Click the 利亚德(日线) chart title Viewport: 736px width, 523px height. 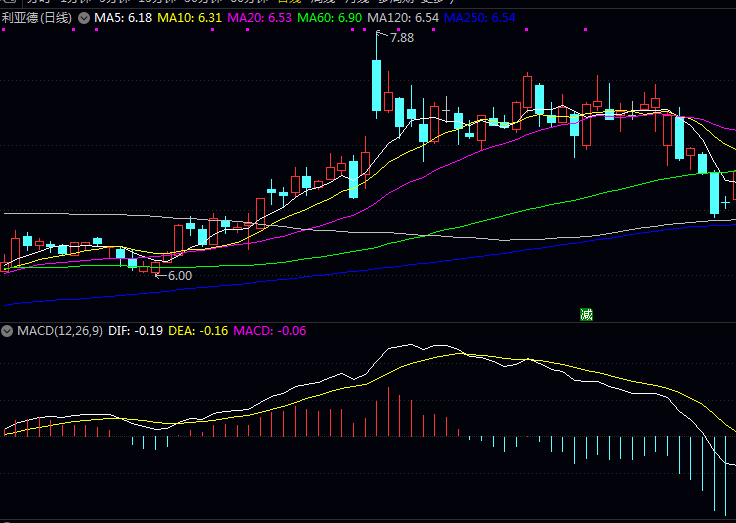(38, 18)
